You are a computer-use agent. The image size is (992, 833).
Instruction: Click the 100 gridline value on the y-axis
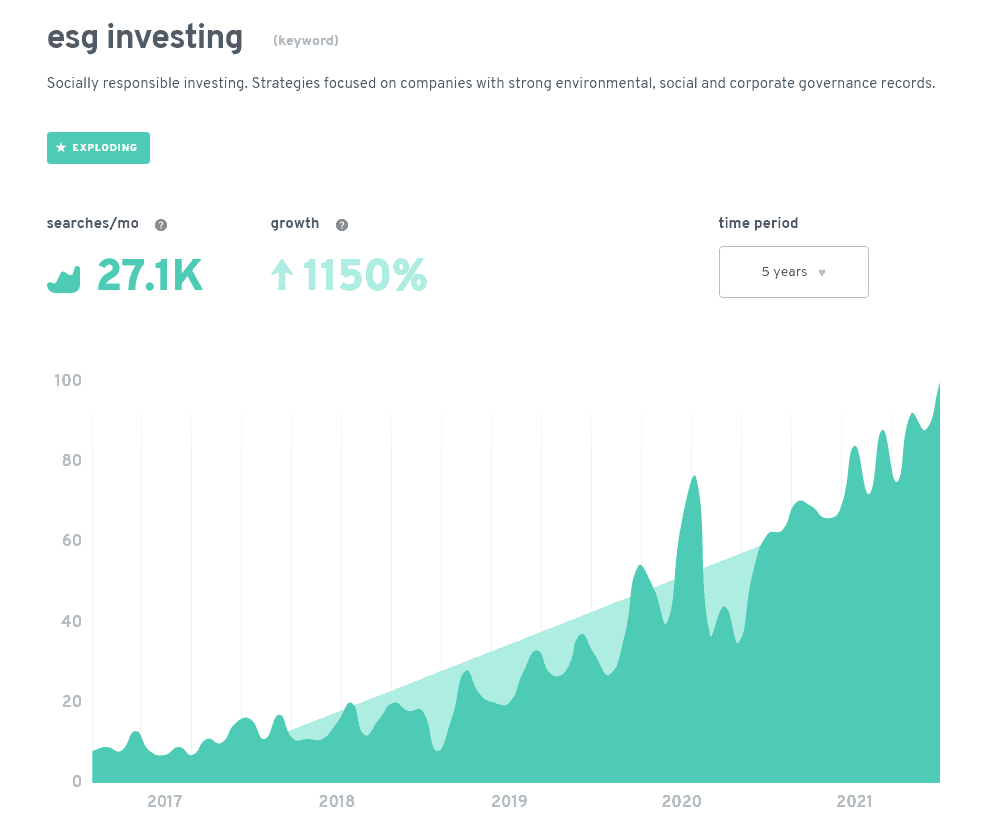coord(66,380)
